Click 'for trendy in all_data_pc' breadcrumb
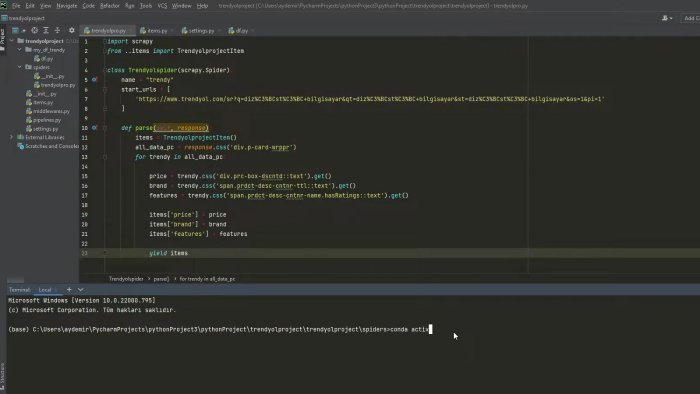Image resolution: width=700 pixels, height=394 pixels. pos(207,279)
